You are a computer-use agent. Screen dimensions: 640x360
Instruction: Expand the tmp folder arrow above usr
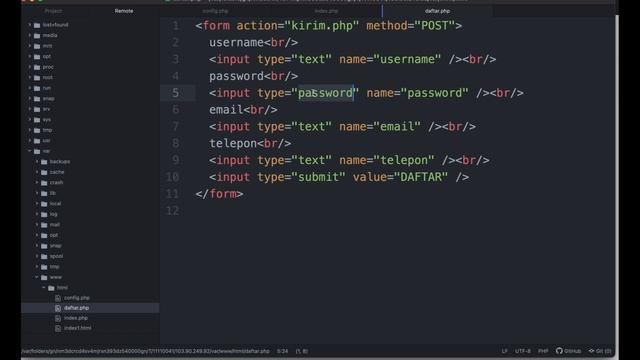(x=30, y=130)
